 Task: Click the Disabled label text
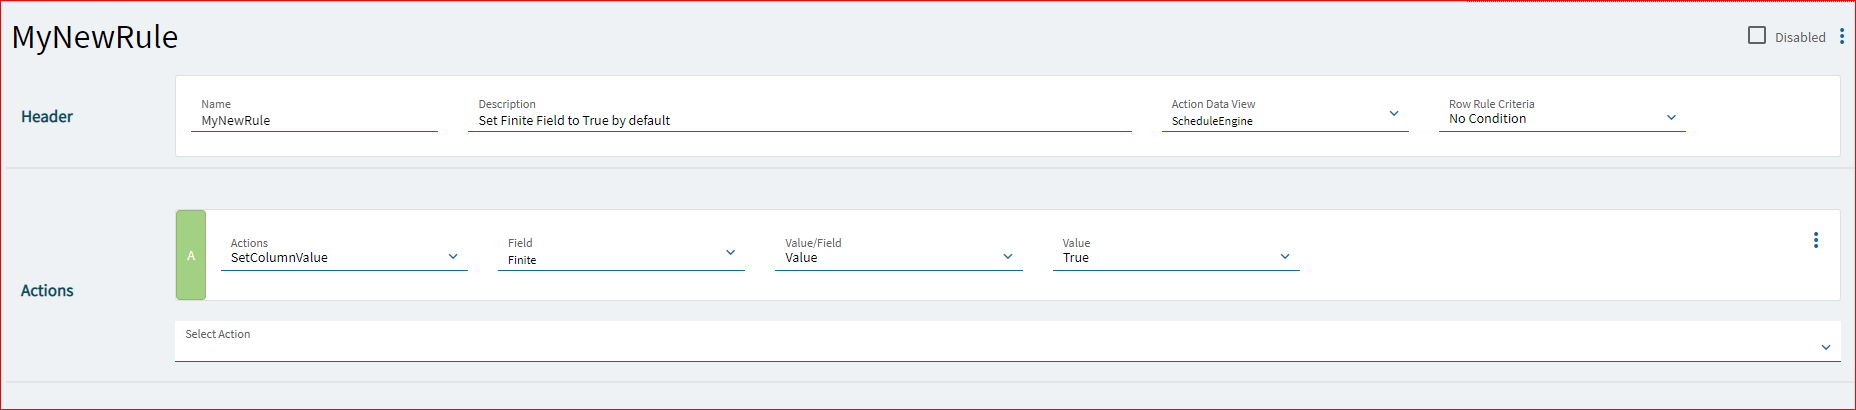click(1800, 37)
